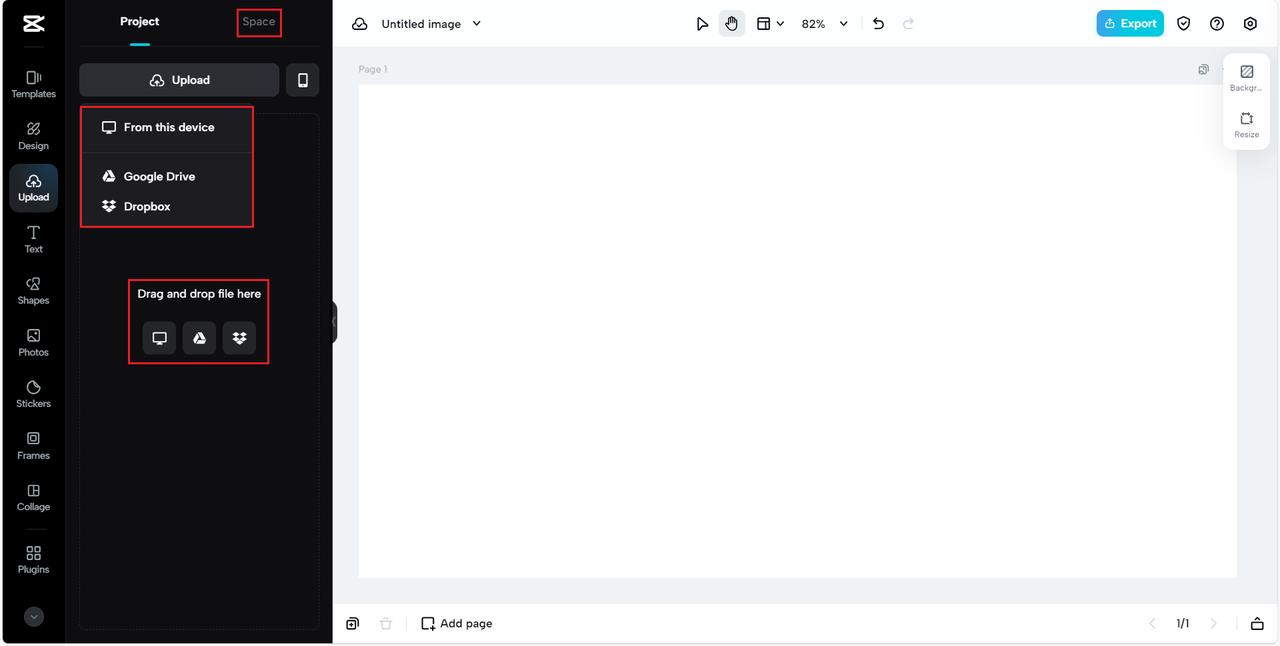
Task: Click Dropbox icon in drag-drop area
Action: click(x=239, y=338)
